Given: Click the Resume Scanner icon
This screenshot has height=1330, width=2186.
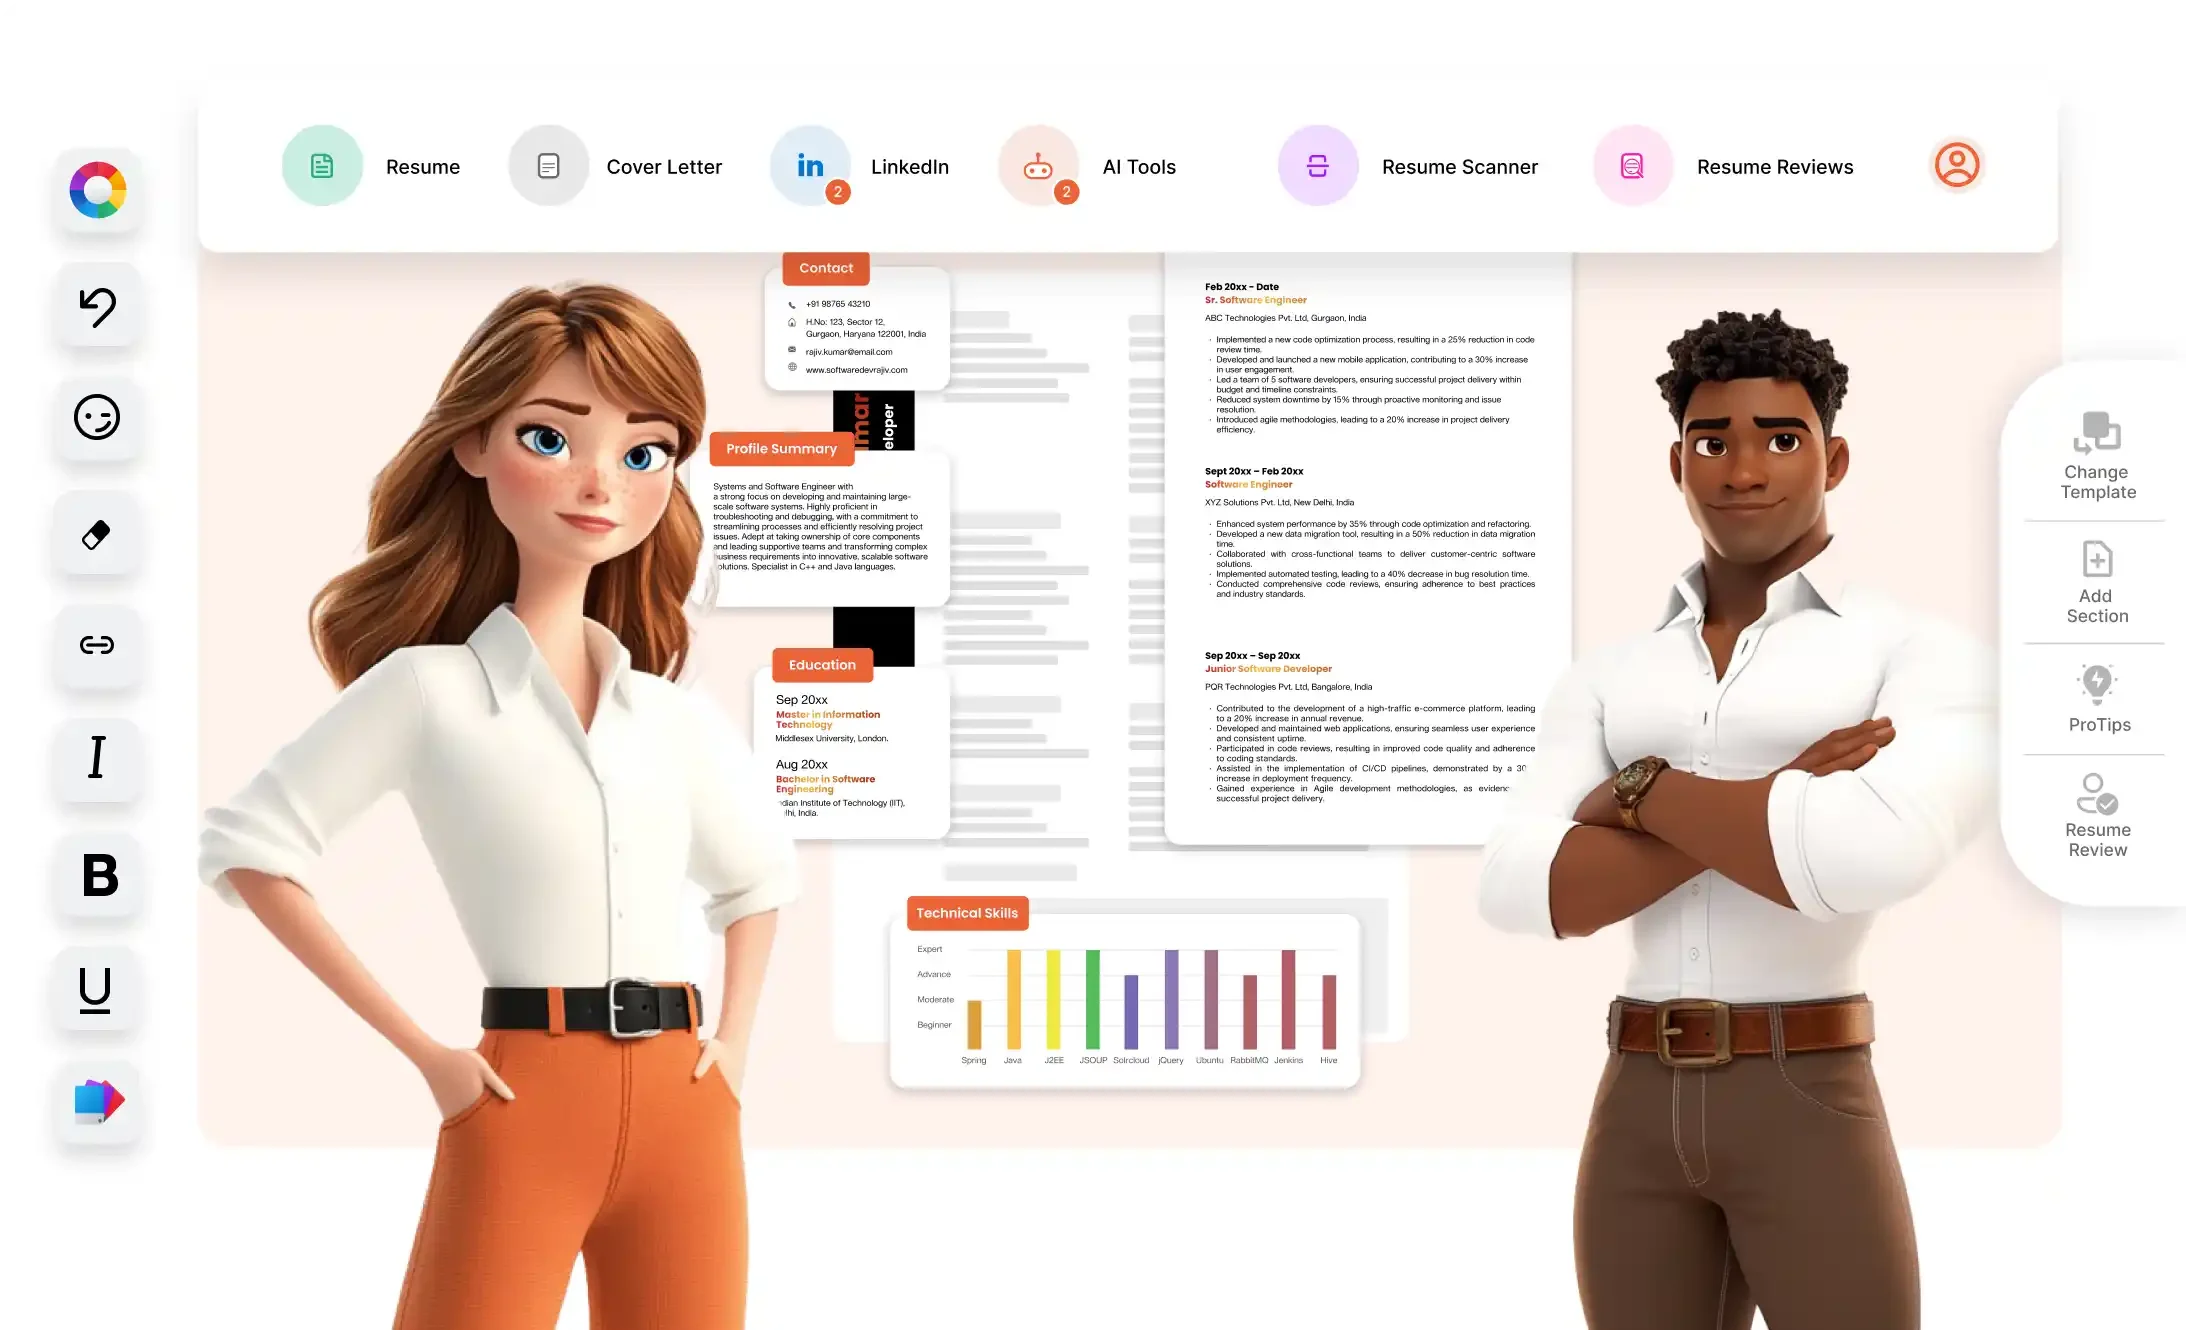Looking at the screenshot, I should click(1316, 164).
